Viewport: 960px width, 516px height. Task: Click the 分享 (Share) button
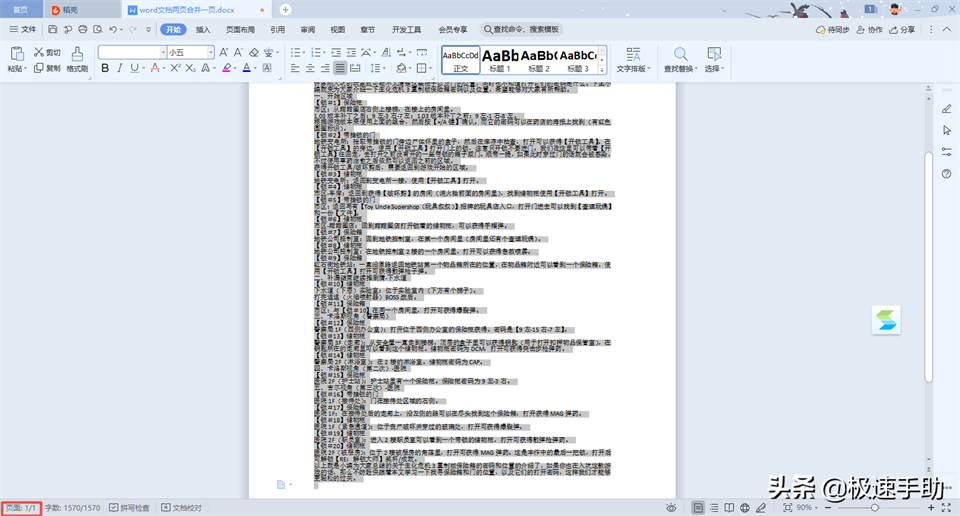coord(901,30)
